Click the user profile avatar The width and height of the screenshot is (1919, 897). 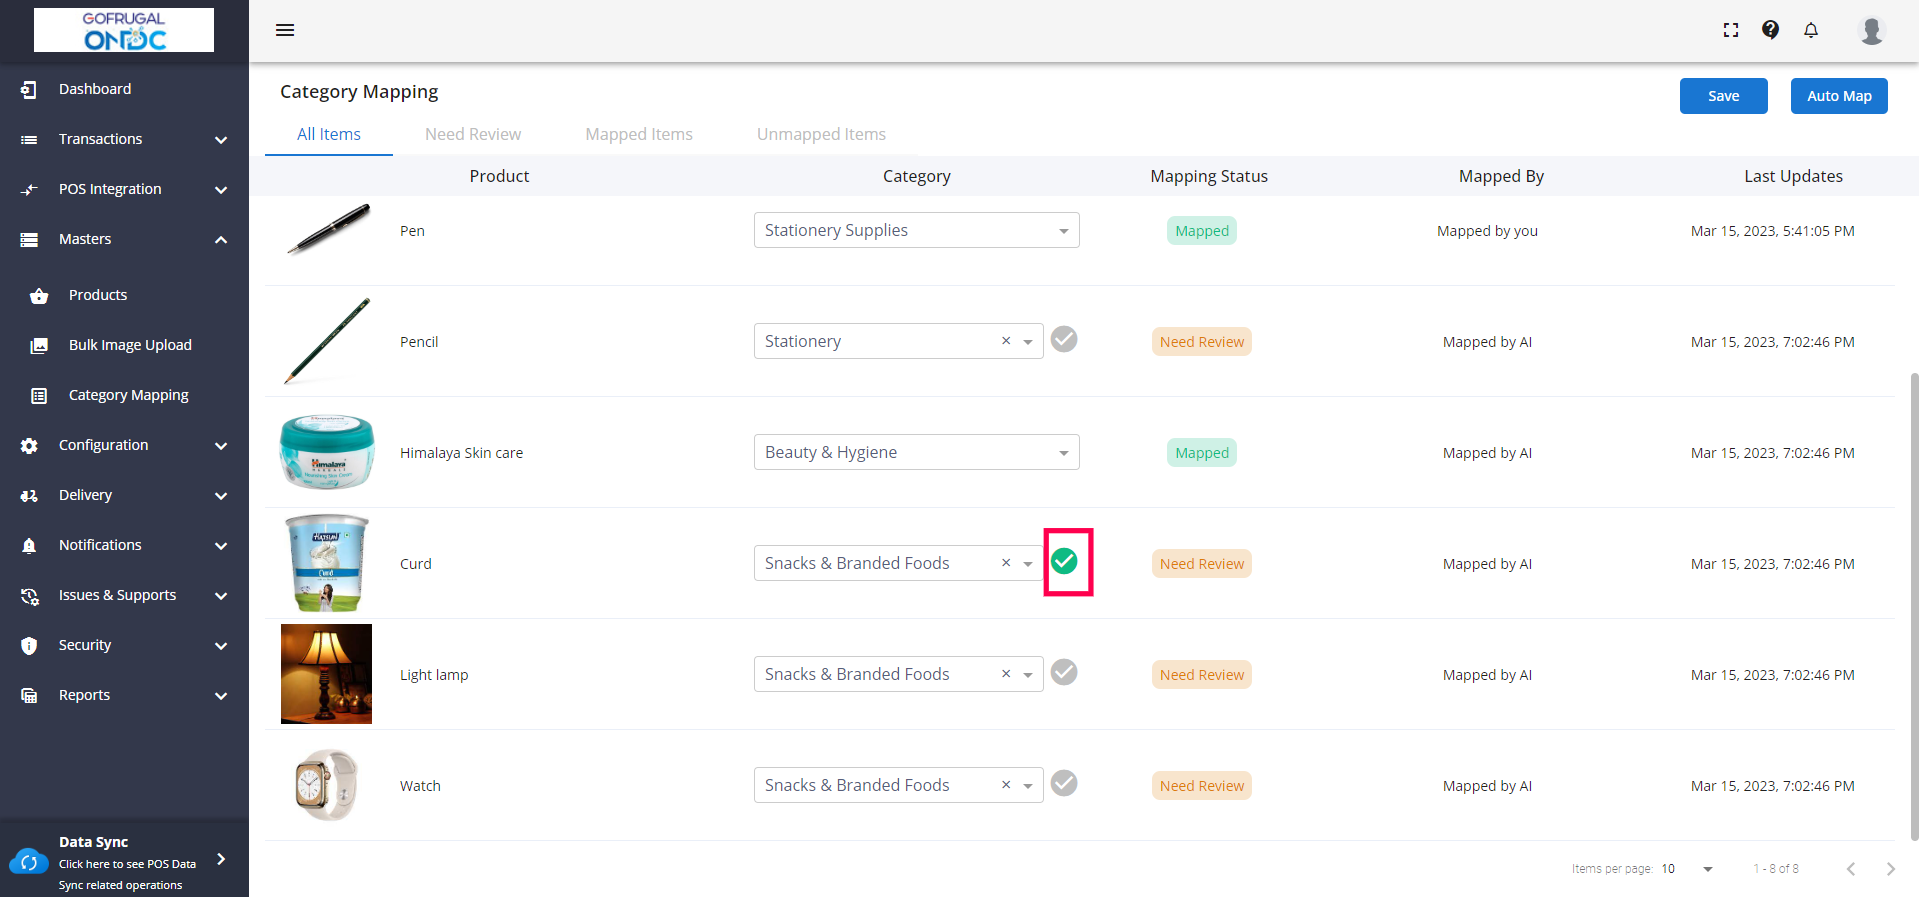[1871, 30]
